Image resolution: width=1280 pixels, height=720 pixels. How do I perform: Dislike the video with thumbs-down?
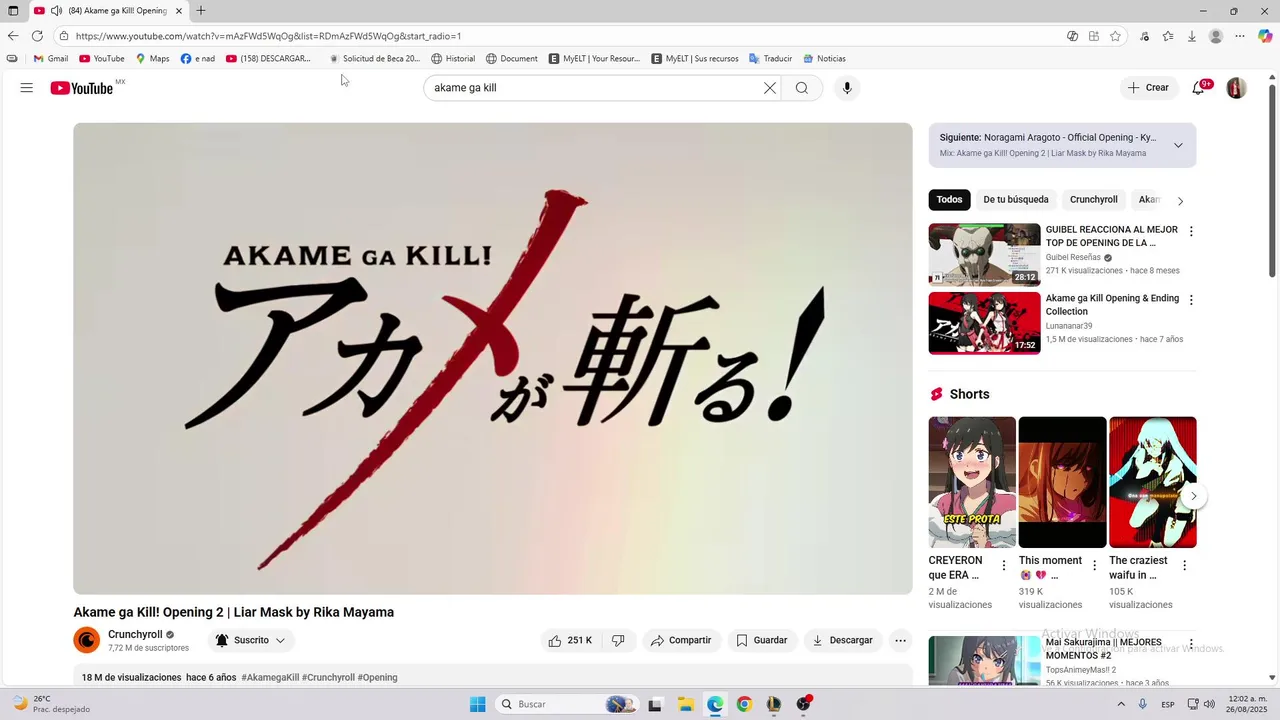pos(618,640)
